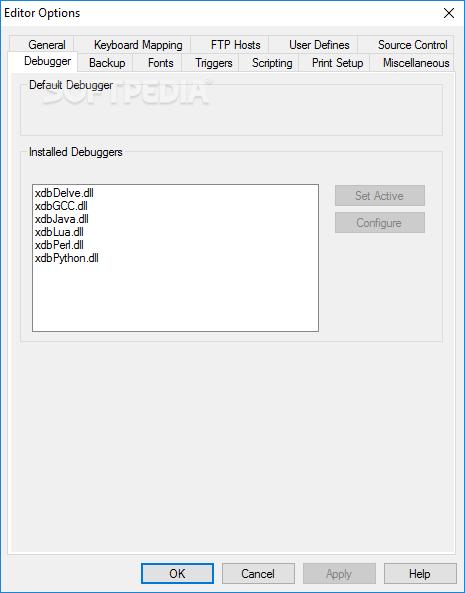Click the Configure button
This screenshot has width=465, height=593.
pos(380,223)
